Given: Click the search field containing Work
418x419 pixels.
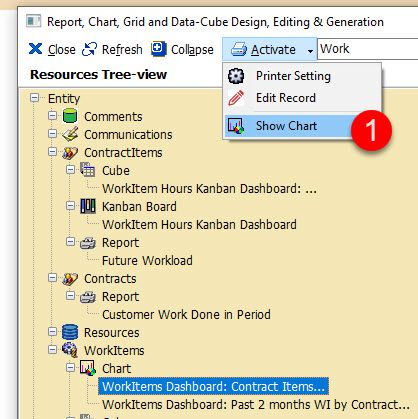Looking at the screenshot, I should click(x=368, y=49).
